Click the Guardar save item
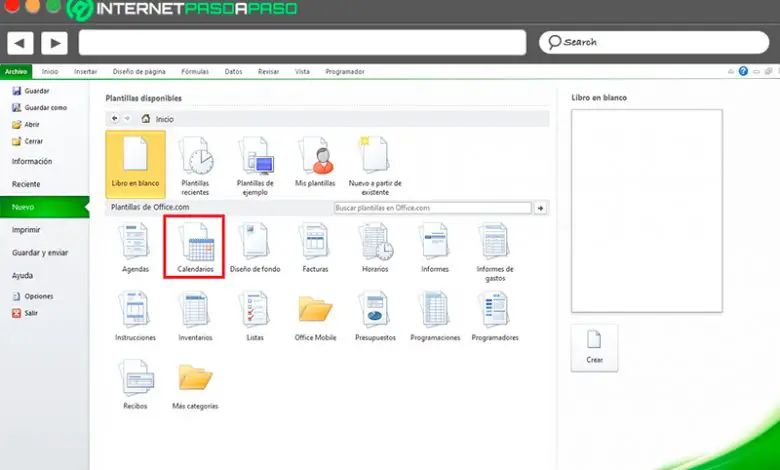Screen dimensions: 780x470 31,91
